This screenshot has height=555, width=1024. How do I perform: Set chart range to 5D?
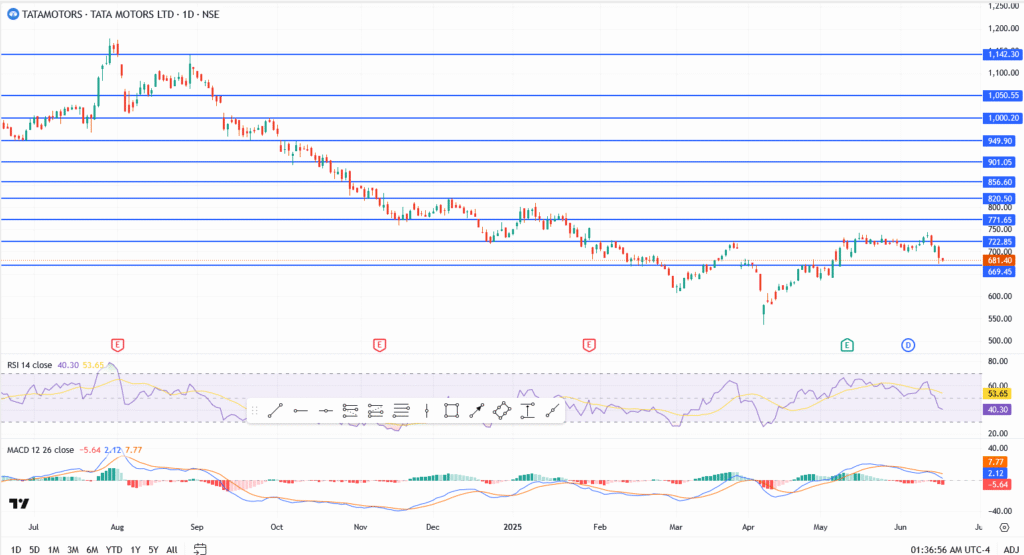tap(34, 550)
